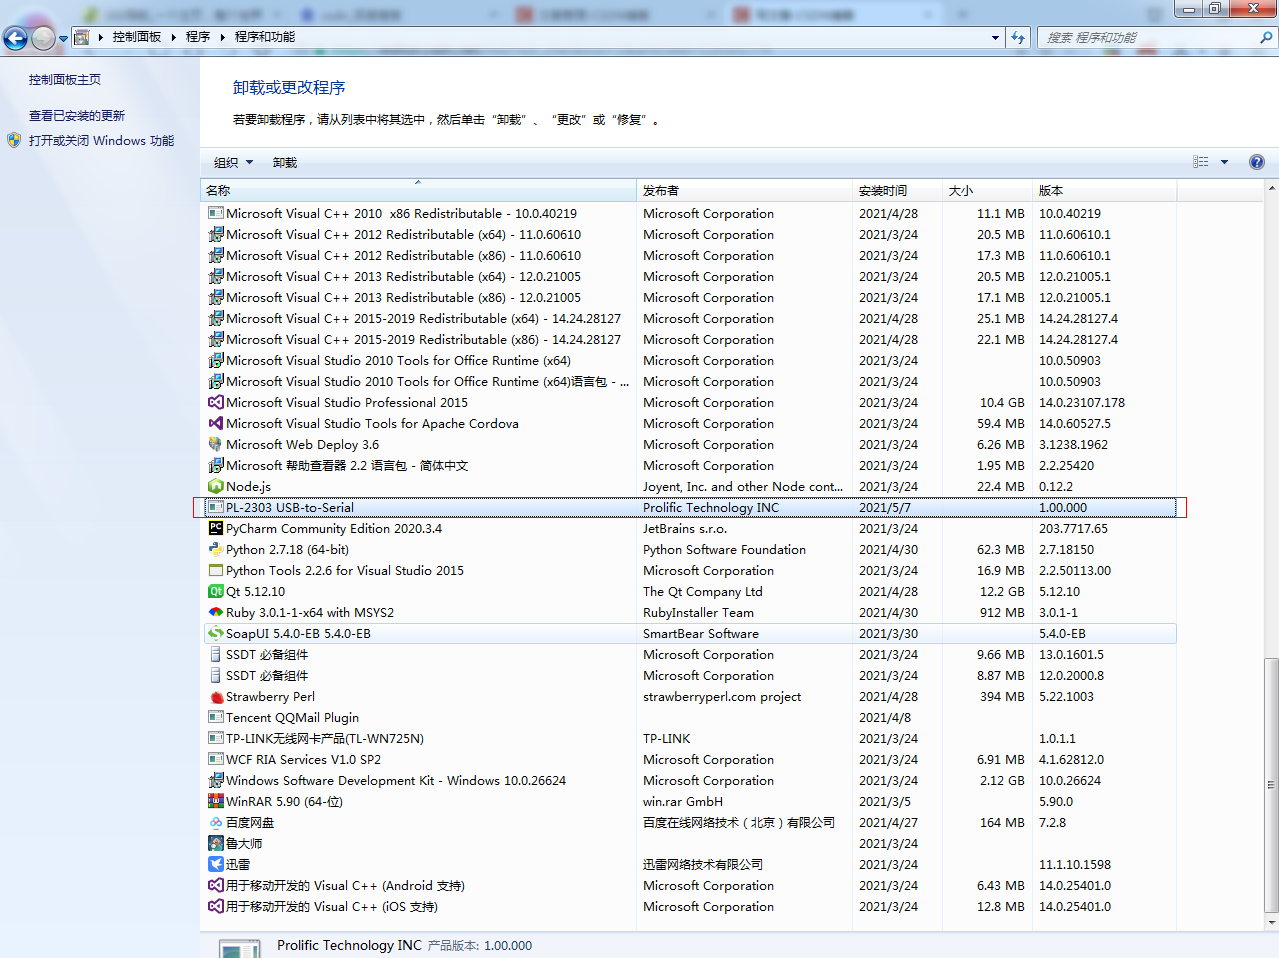Click the Visual Studio Tools for Apache Cordova icon
The height and width of the screenshot is (958, 1279).
point(215,423)
